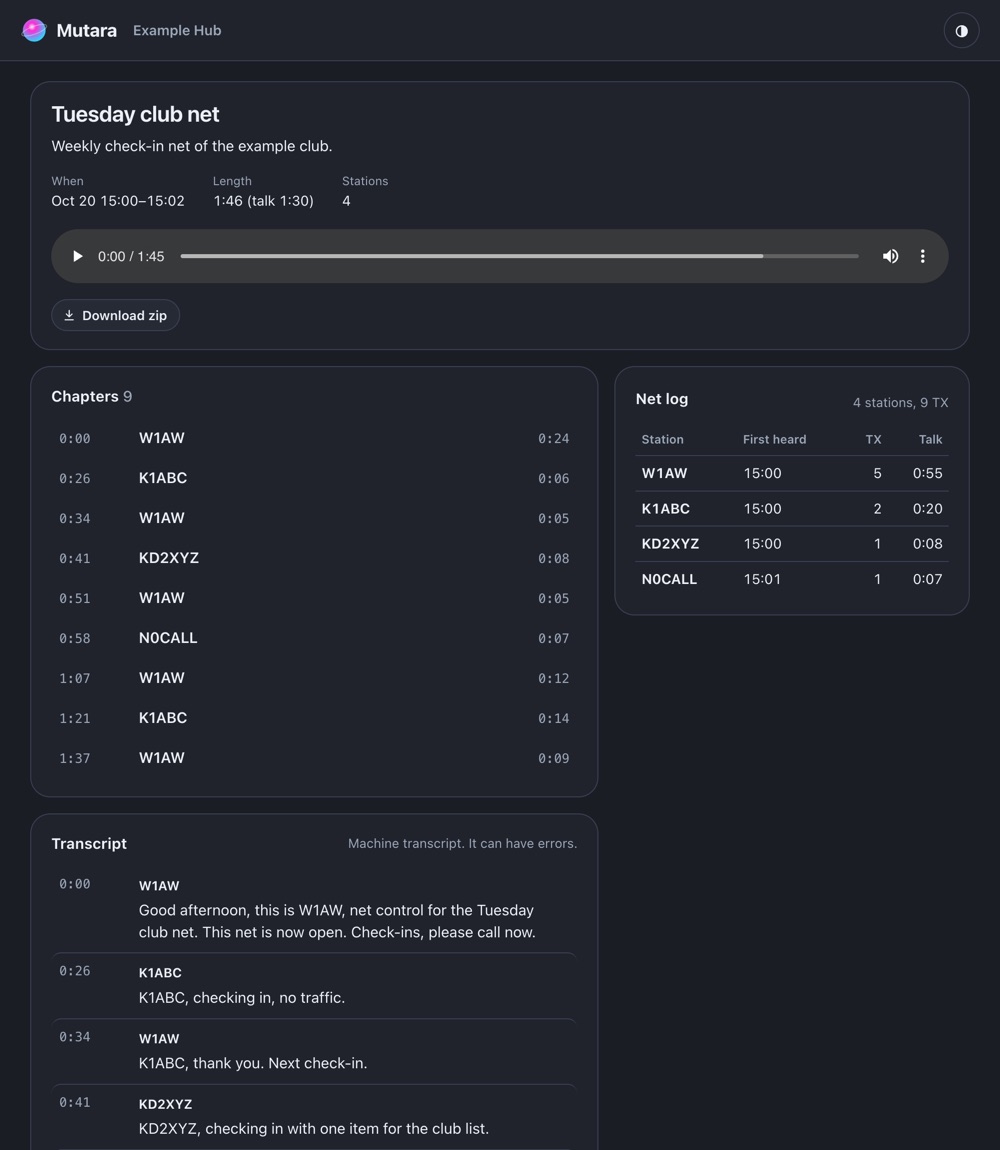Download the recording zip file

coord(115,315)
